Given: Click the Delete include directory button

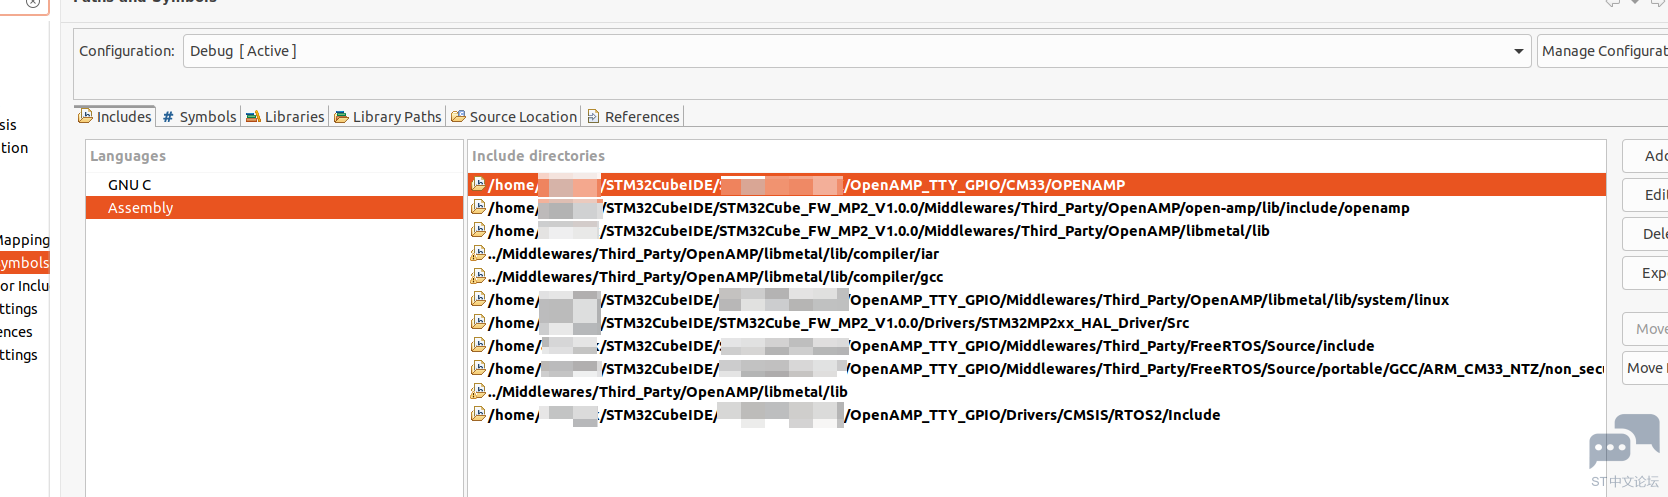Looking at the screenshot, I should pyautogui.click(x=1645, y=234).
